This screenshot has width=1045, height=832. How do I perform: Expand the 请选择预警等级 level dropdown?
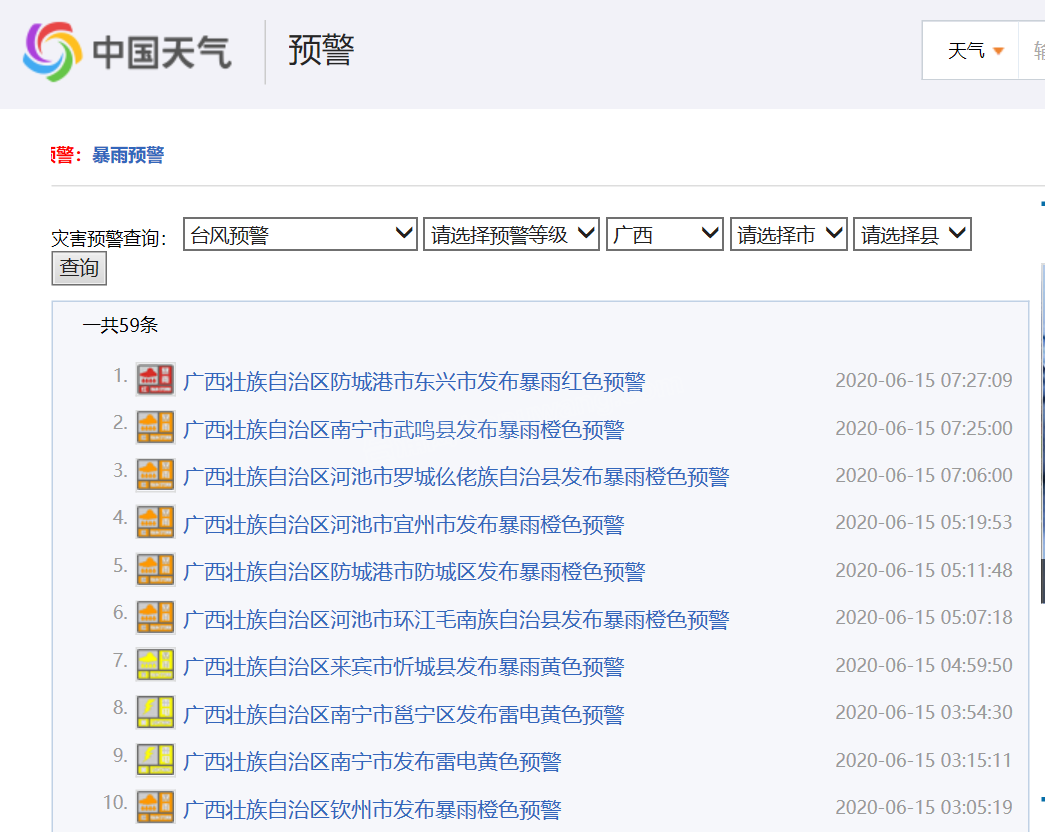click(511, 235)
